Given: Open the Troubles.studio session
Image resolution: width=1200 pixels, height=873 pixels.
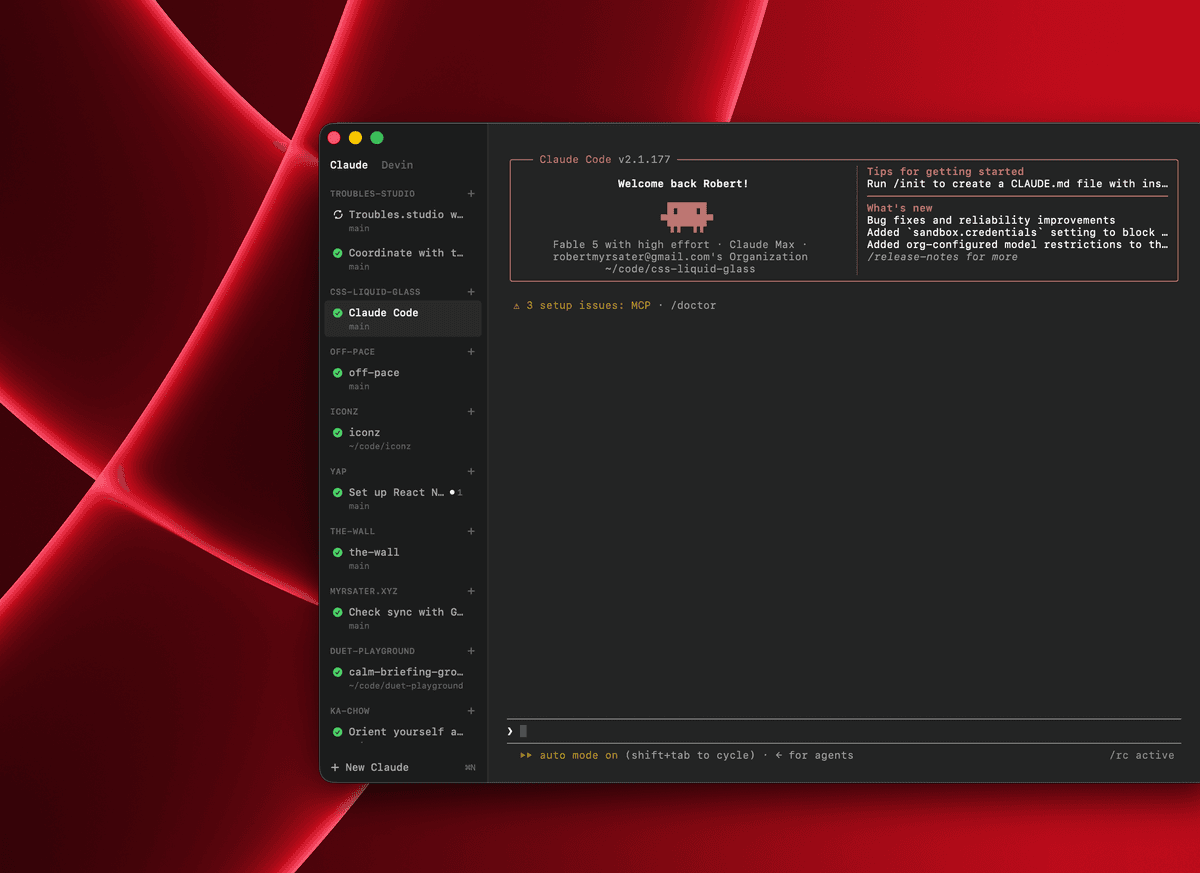Looking at the screenshot, I should tap(403, 220).
